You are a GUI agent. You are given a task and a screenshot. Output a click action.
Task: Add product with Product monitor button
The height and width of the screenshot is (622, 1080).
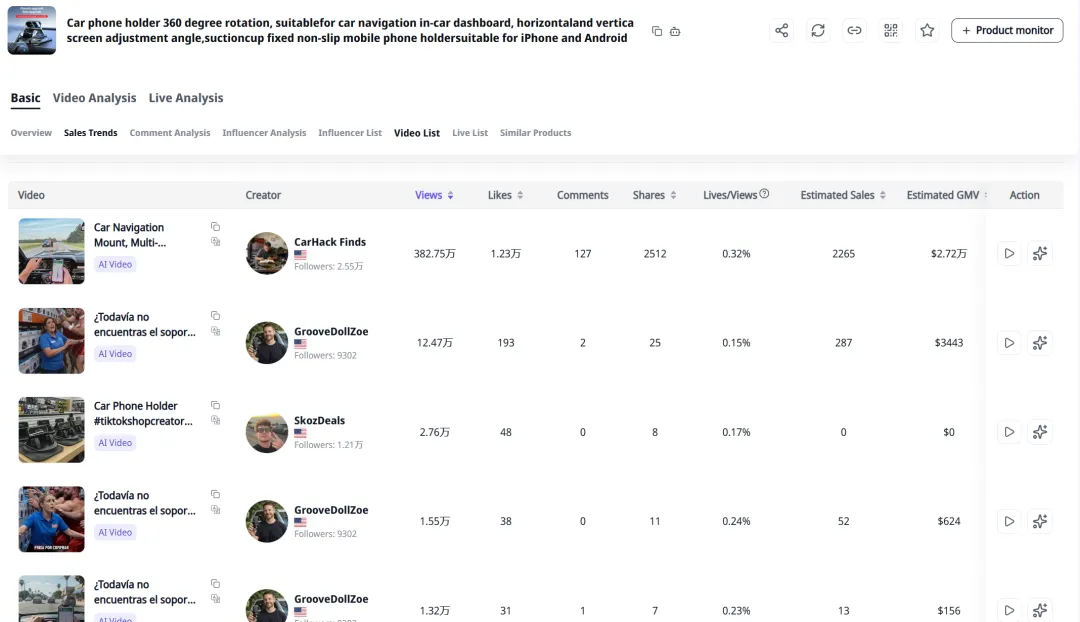click(1007, 30)
